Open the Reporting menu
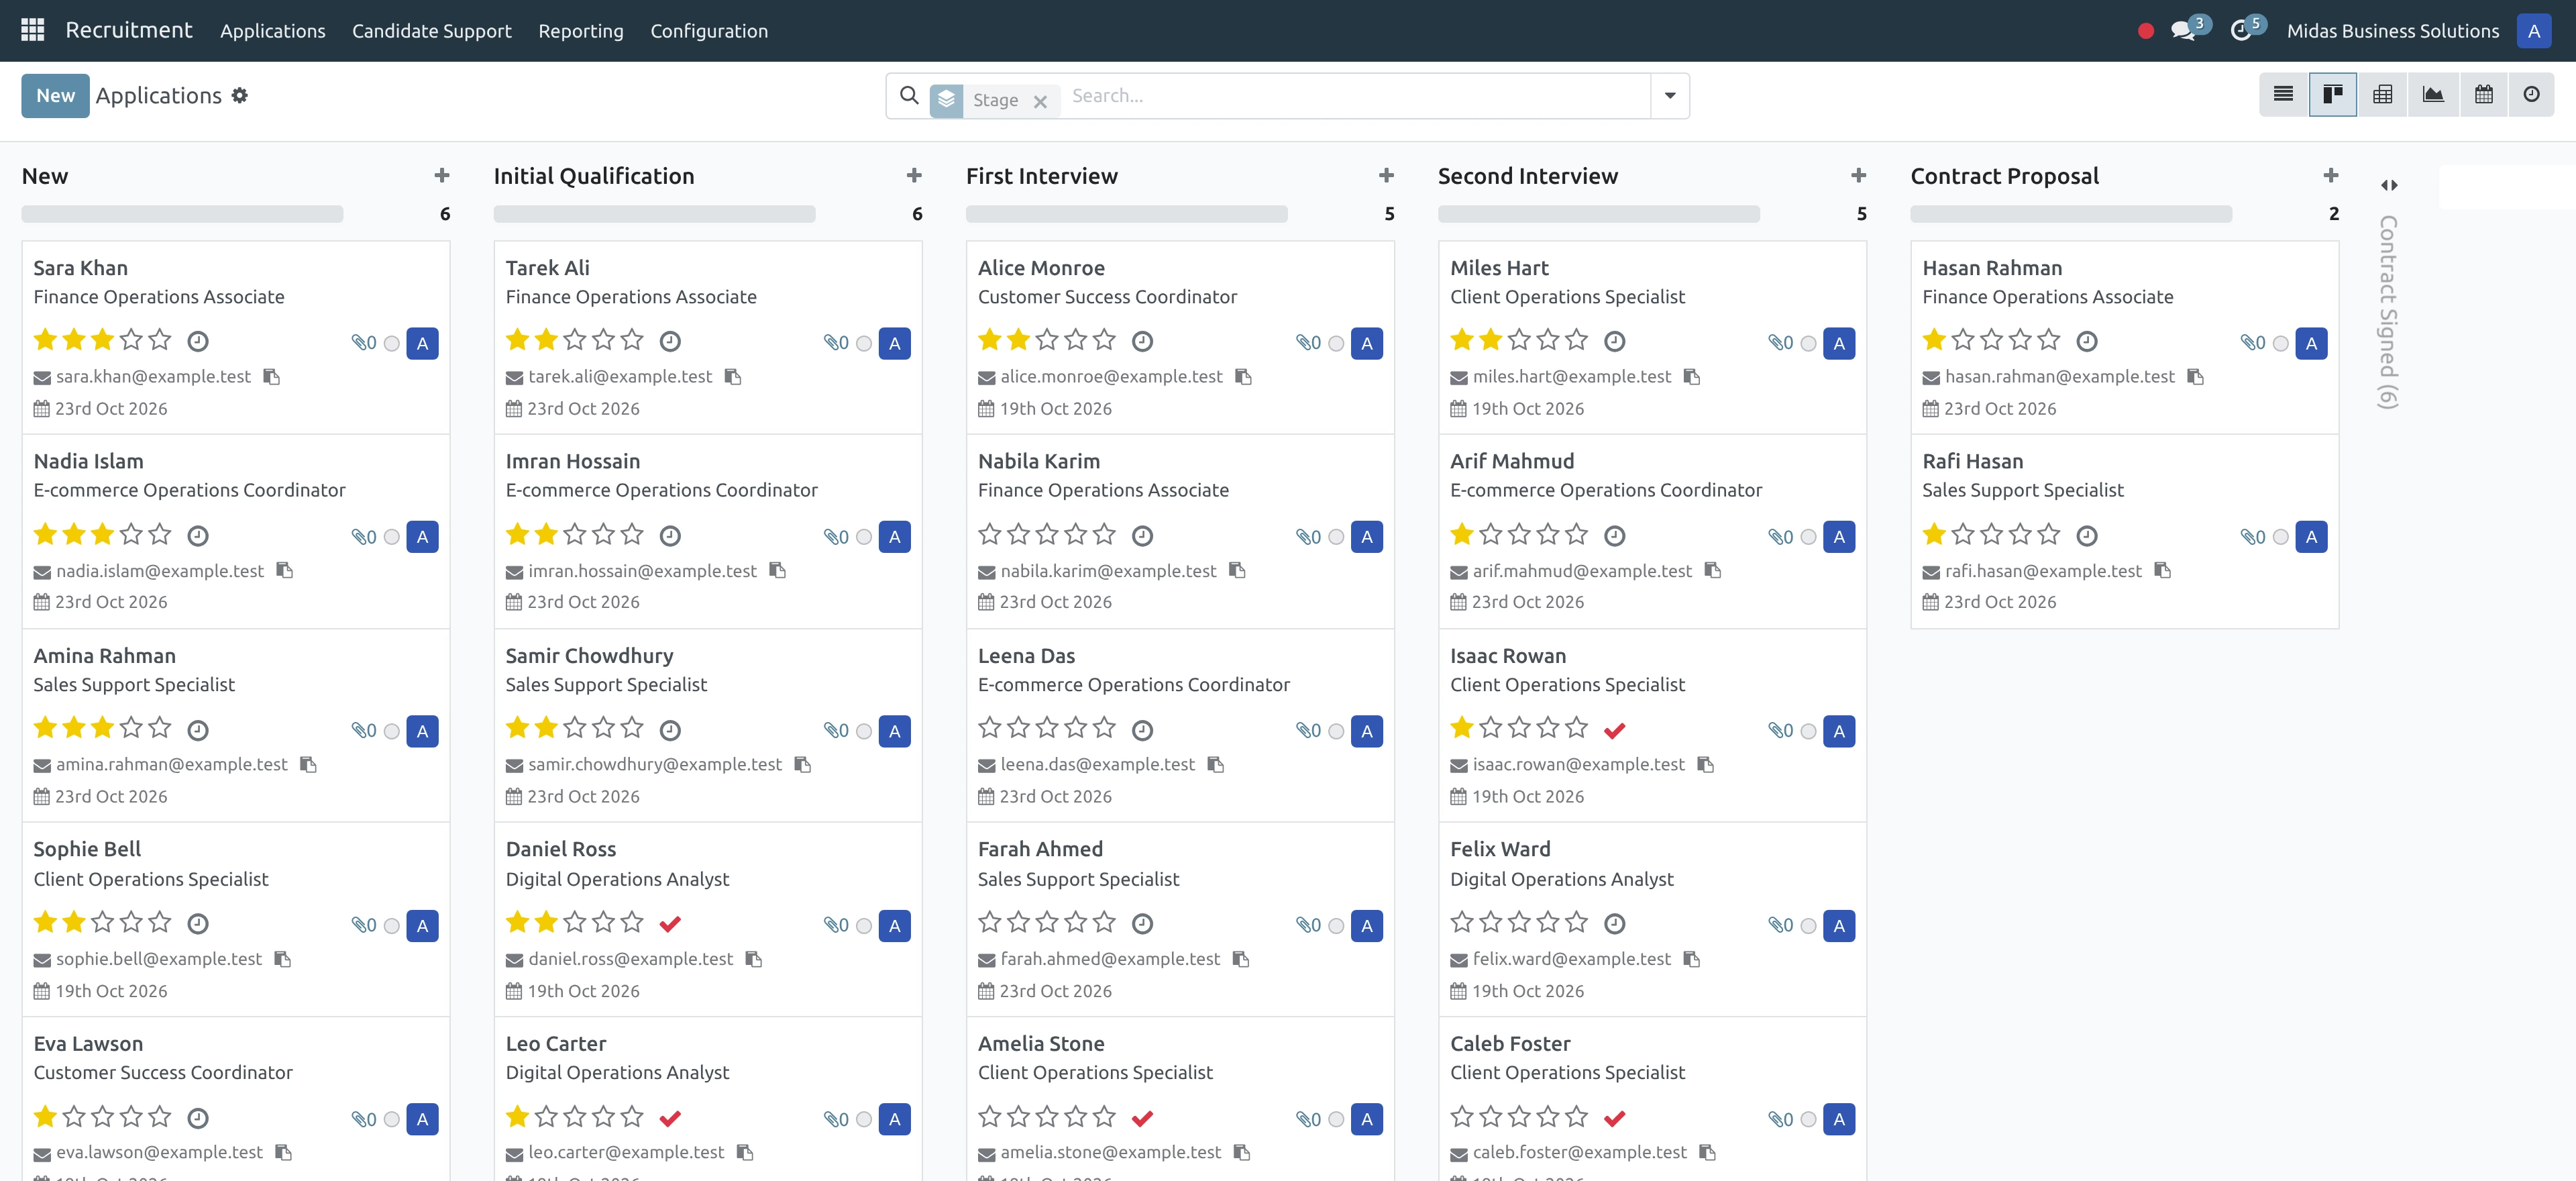 580,31
